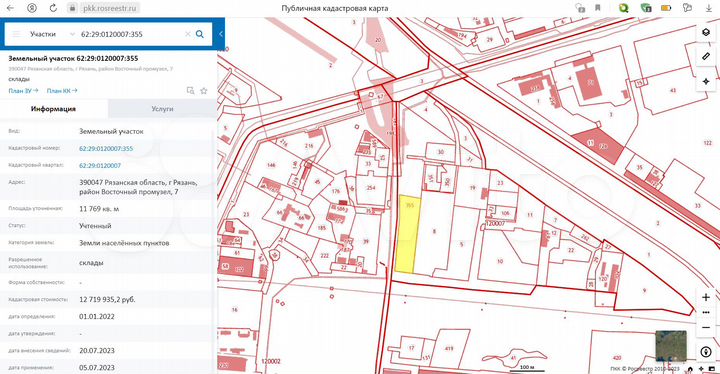
Task: Go back with browser back arrow
Action: tap(10, 8)
